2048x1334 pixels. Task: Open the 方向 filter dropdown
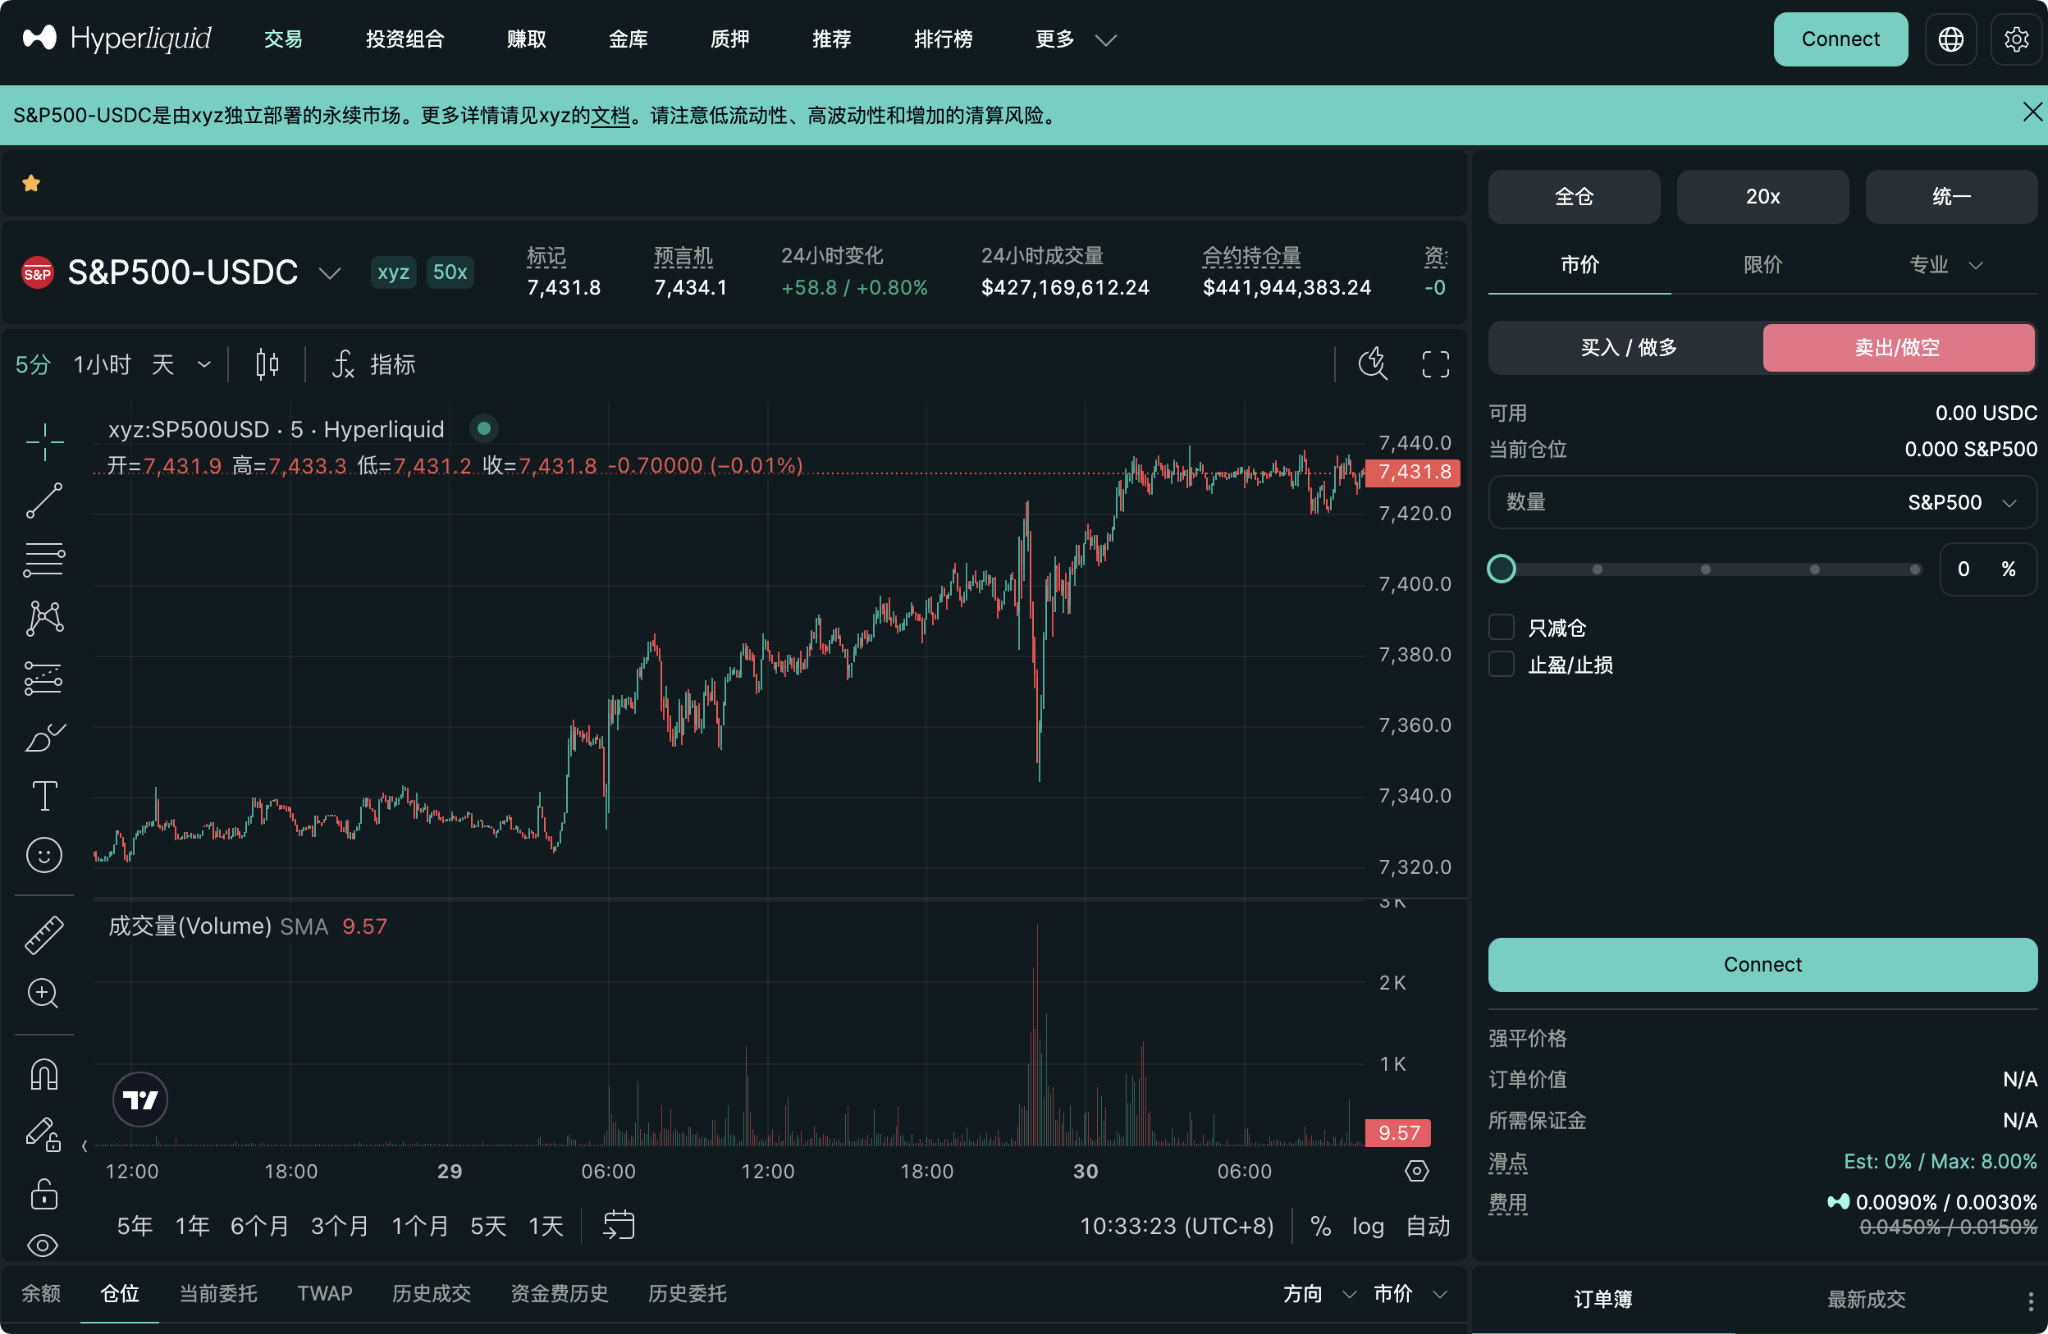pos(1319,1294)
